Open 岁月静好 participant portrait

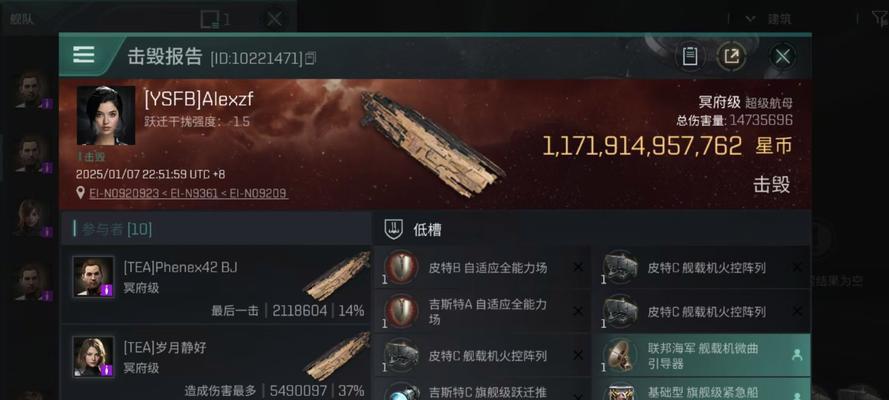(93, 357)
